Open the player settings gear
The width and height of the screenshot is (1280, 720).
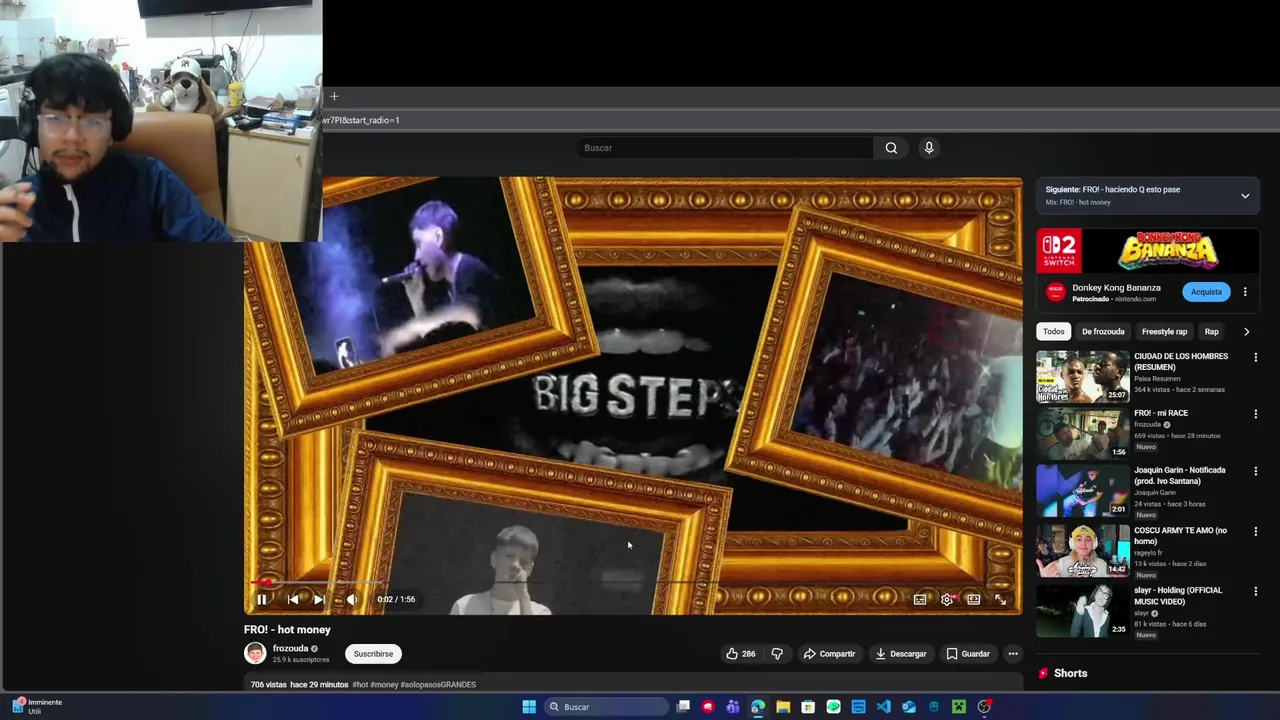click(947, 599)
